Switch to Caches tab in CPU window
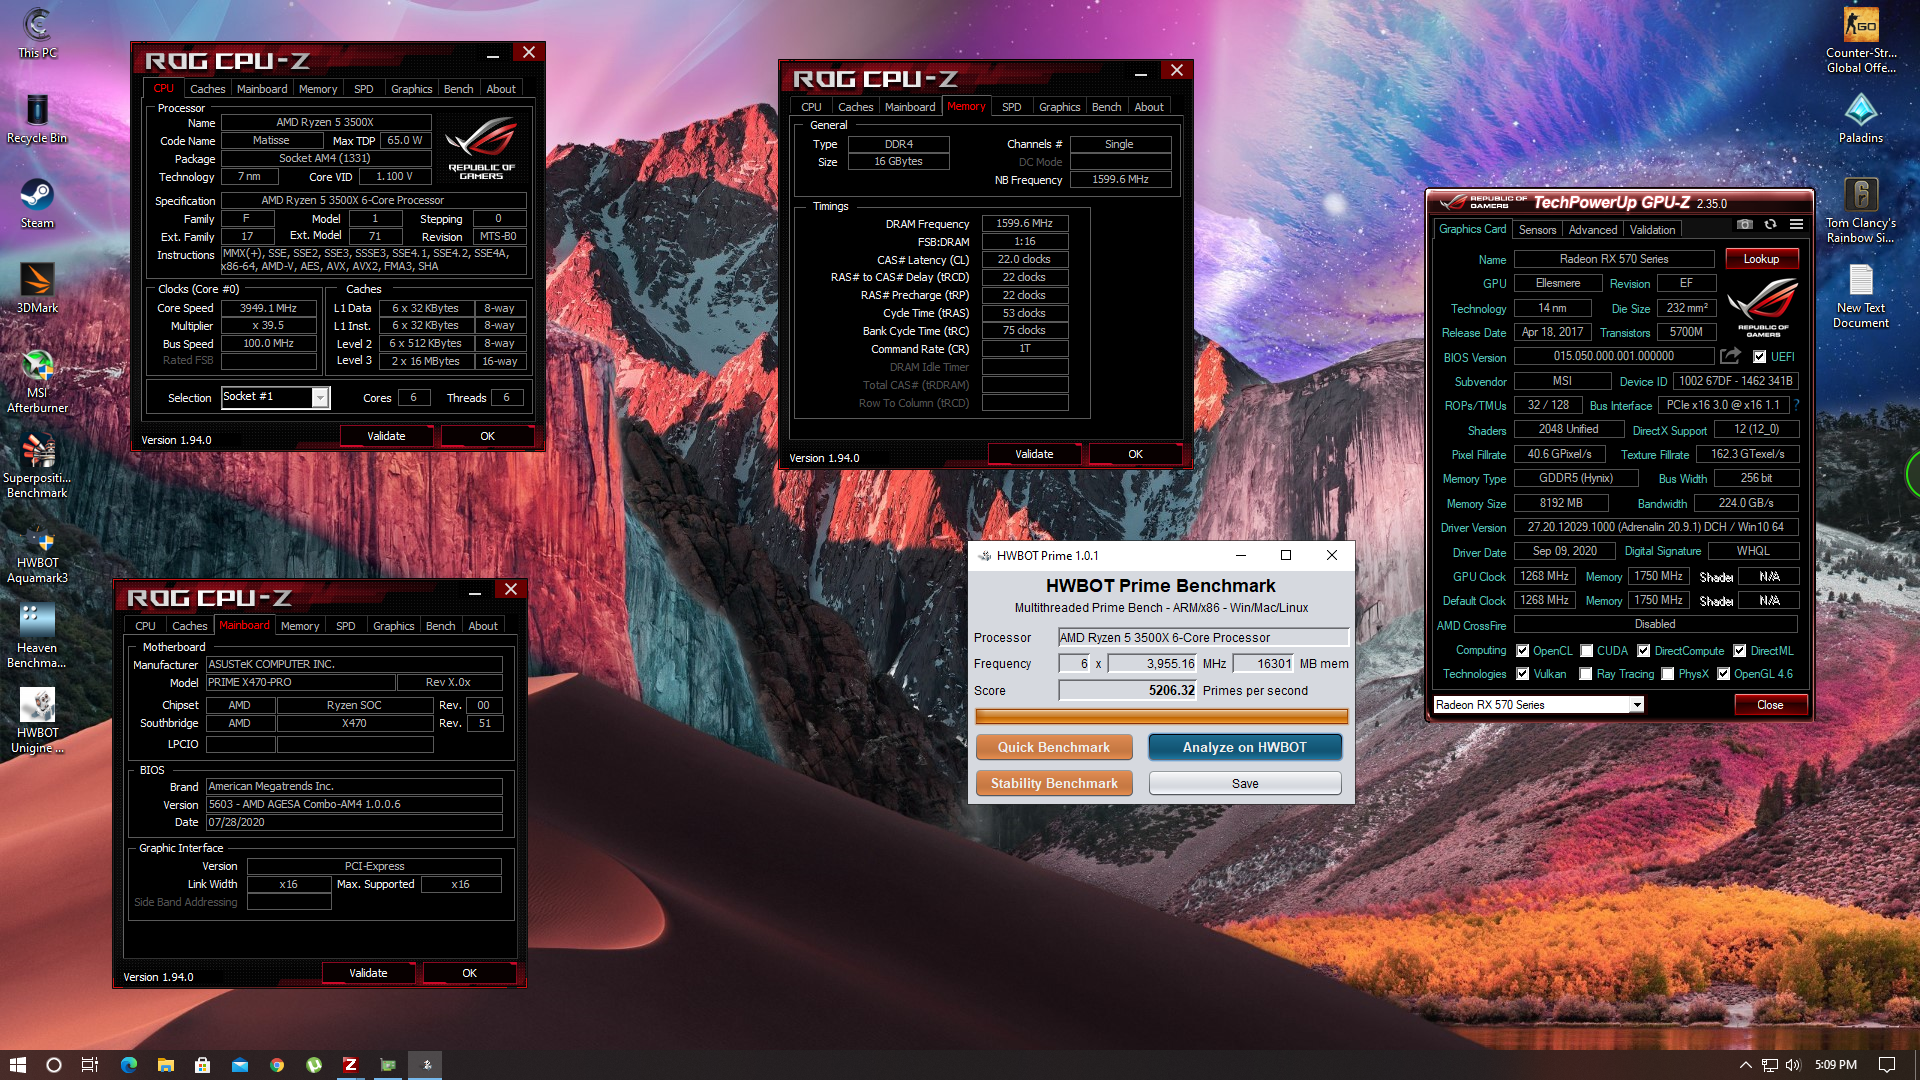Screen dimensions: 1920x1080 pos(207,89)
